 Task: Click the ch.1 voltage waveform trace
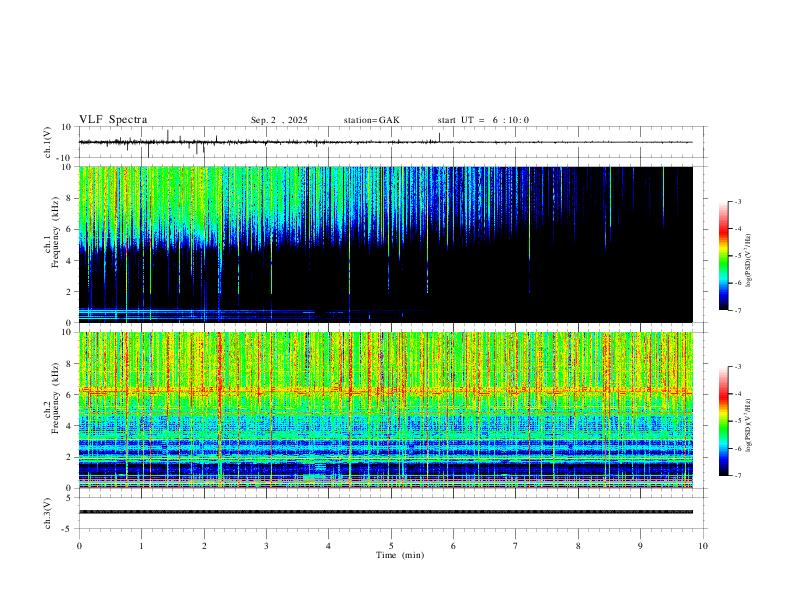[x=385, y=142]
